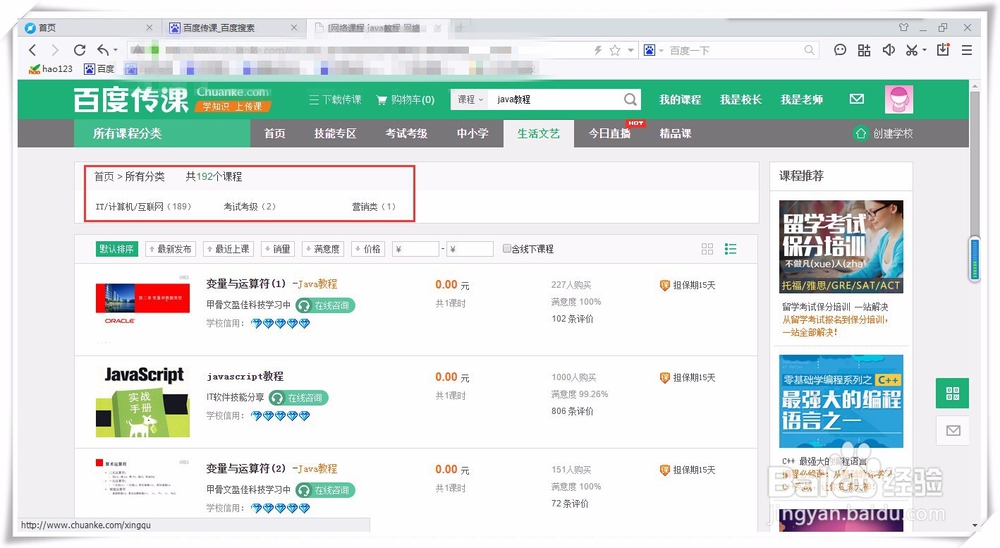The width and height of the screenshot is (1000, 548).
Task: Switch to the 首页 browser tab
Action: (x=89, y=27)
